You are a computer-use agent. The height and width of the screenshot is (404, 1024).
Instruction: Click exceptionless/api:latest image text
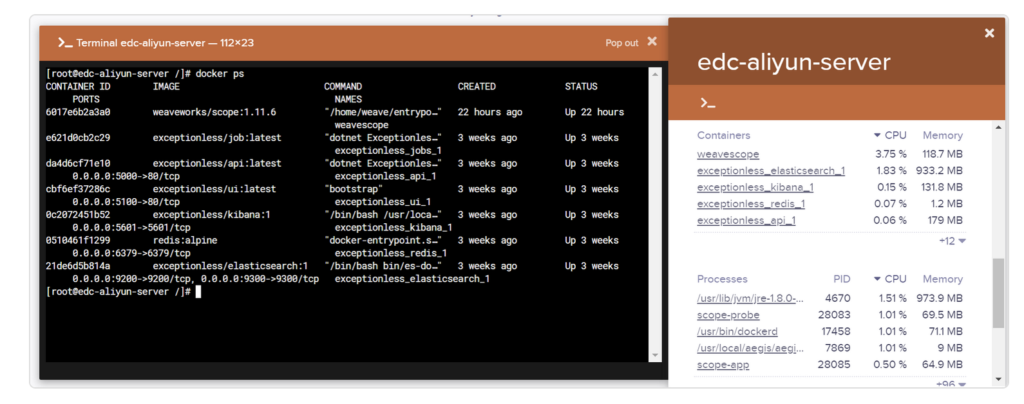point(217,163)
